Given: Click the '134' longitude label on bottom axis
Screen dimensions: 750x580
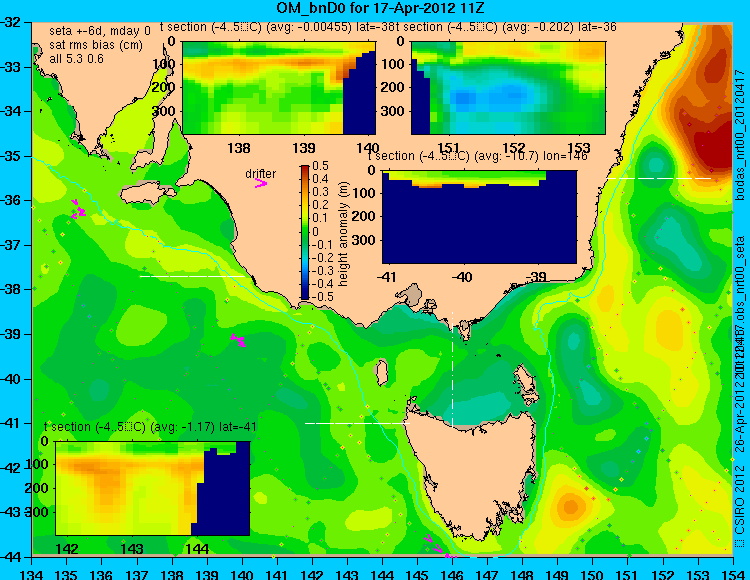Looking at the screenshot, I should point(32,574).
